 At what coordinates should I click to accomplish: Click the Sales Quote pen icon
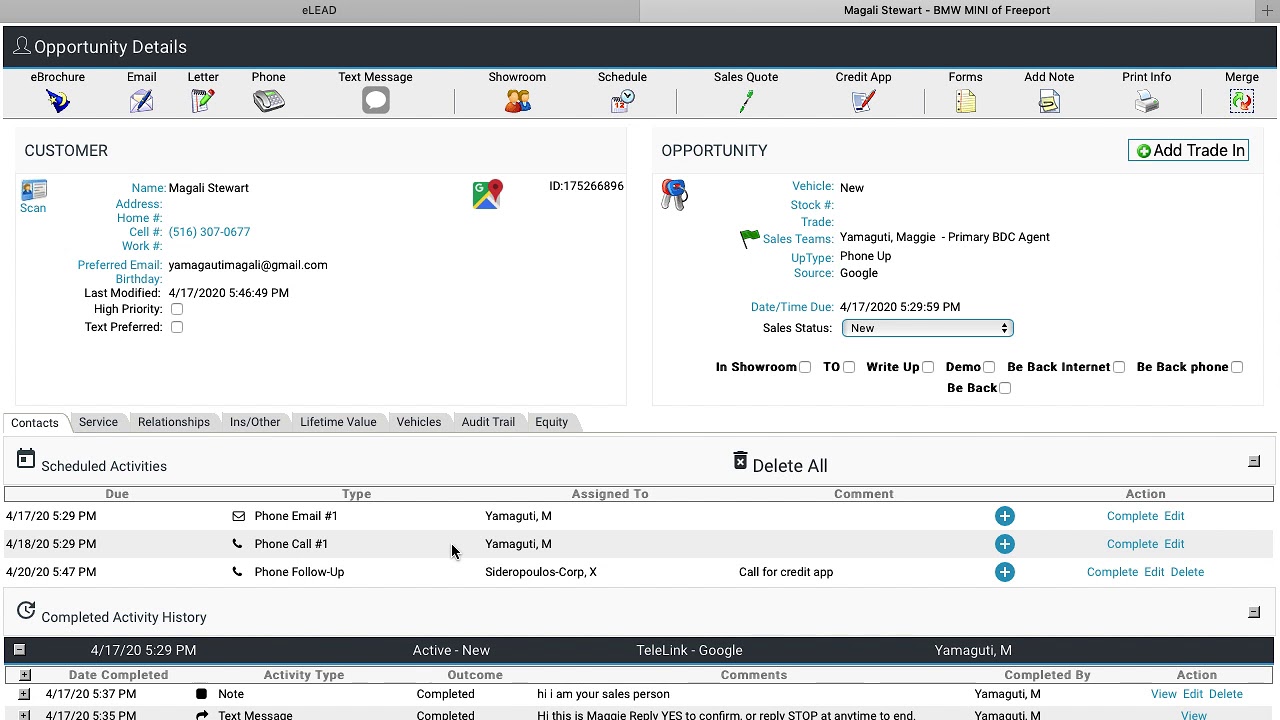point(746,101)
